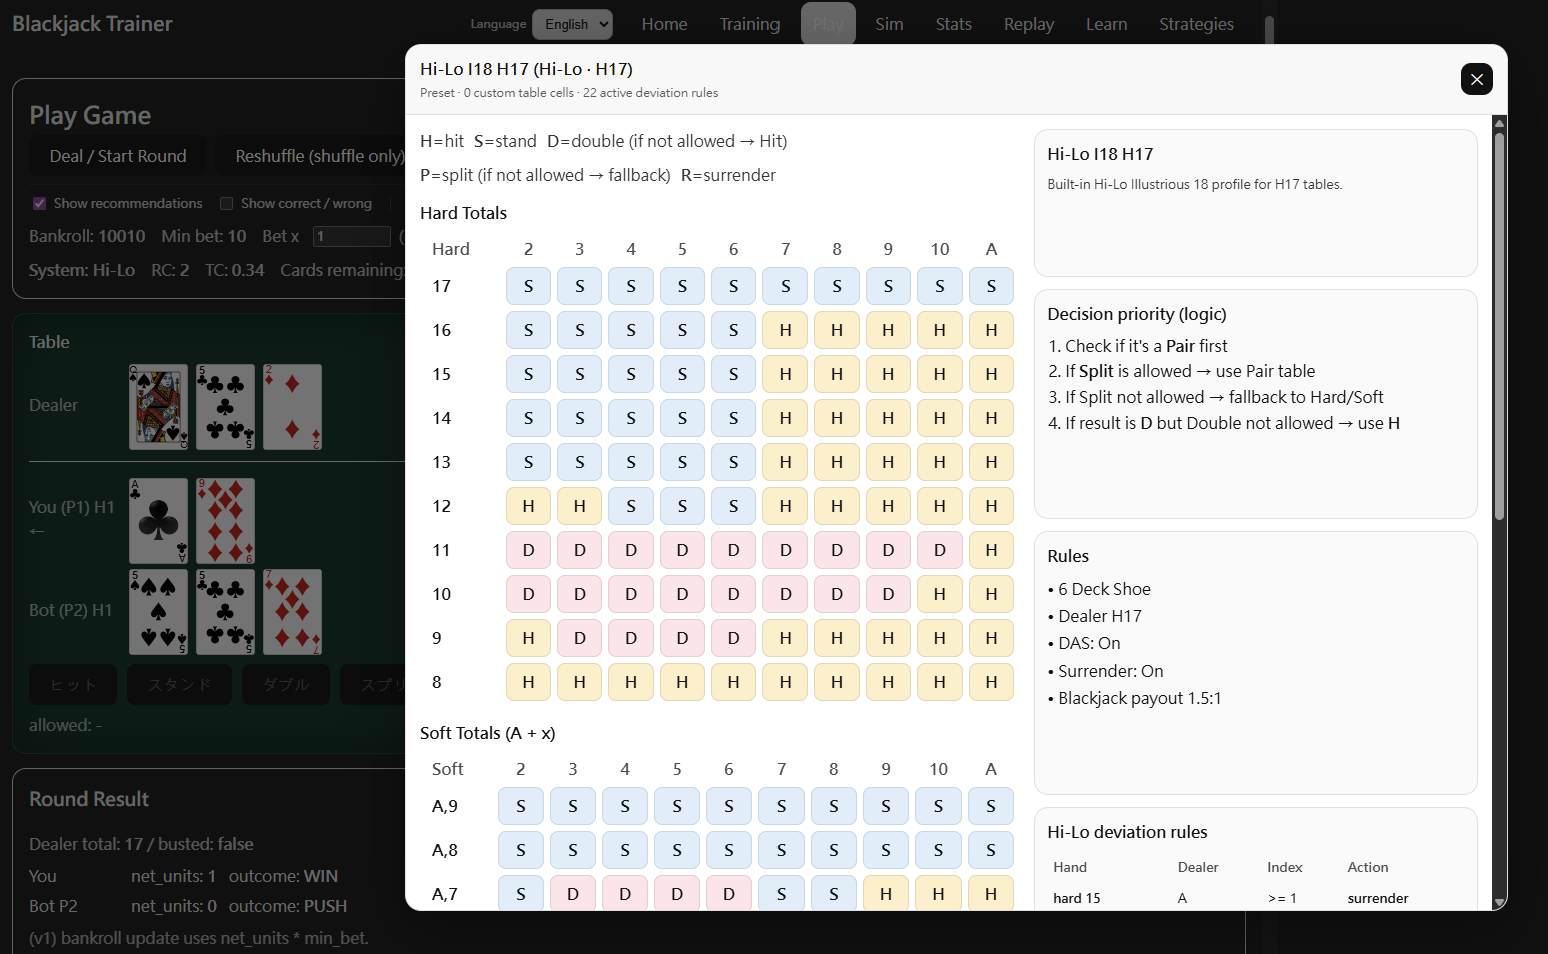
Task: Click the Soft A,7 vs dealer 2 cell
Action: click(521, 893)
